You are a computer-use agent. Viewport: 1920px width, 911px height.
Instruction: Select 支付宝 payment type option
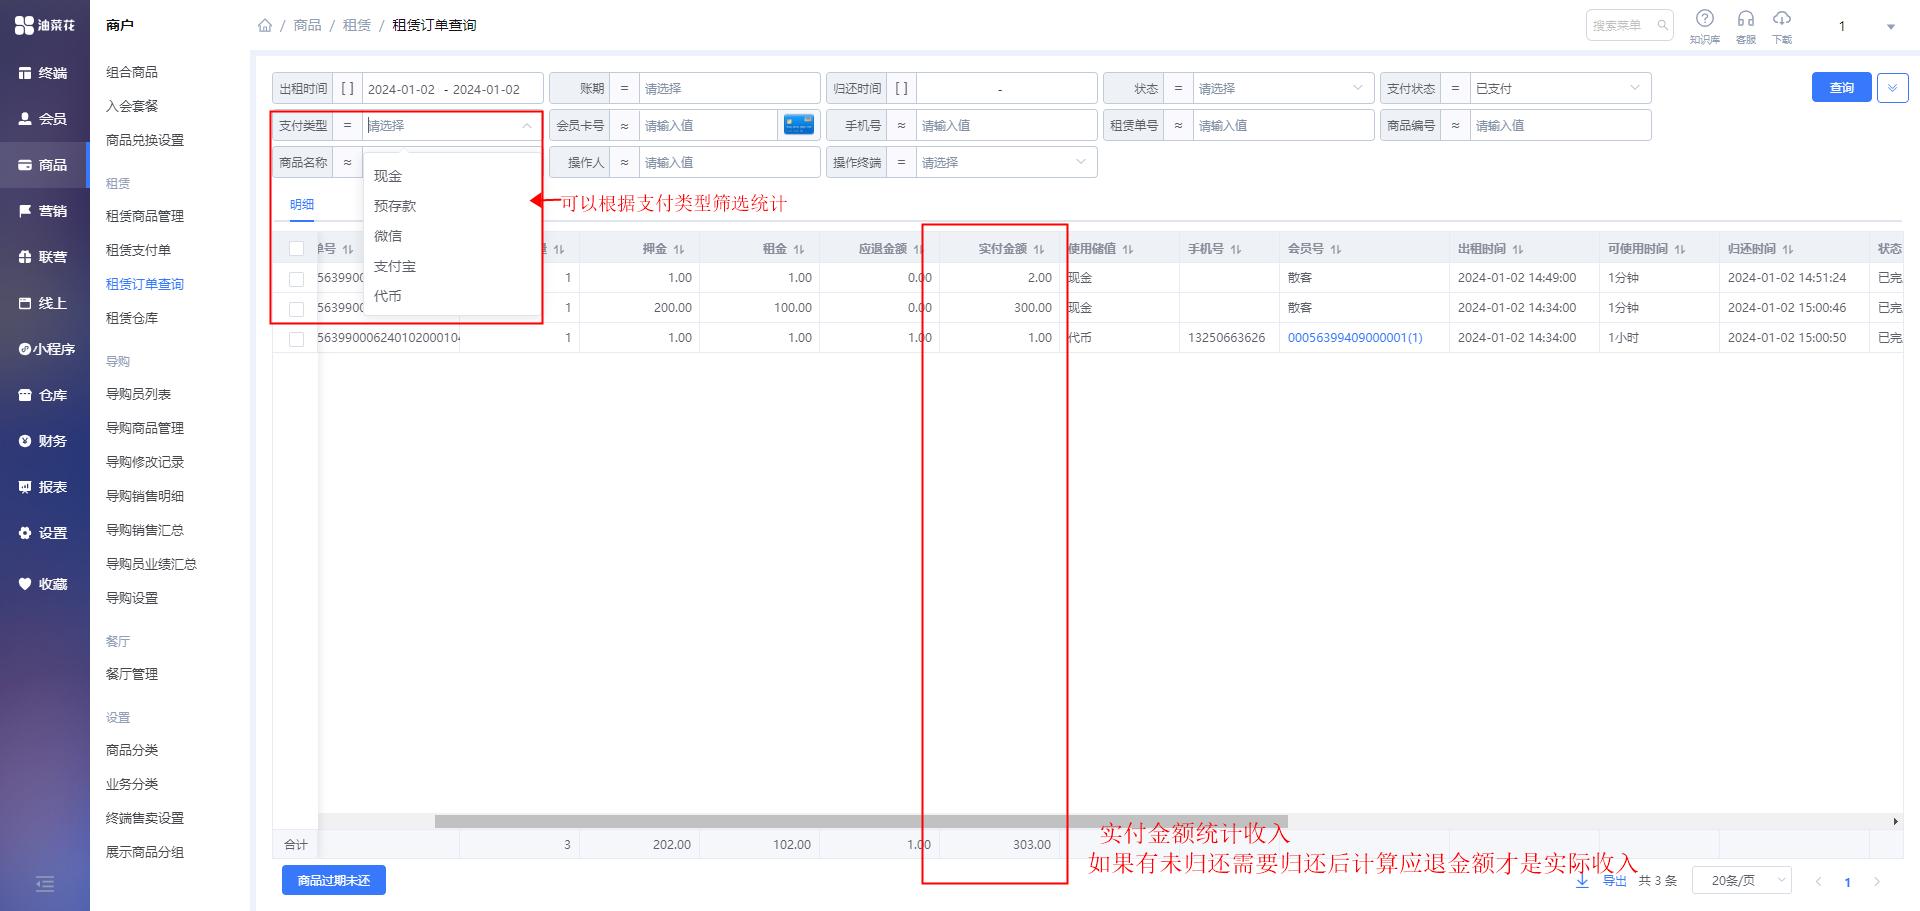click(x=451, y=266)
